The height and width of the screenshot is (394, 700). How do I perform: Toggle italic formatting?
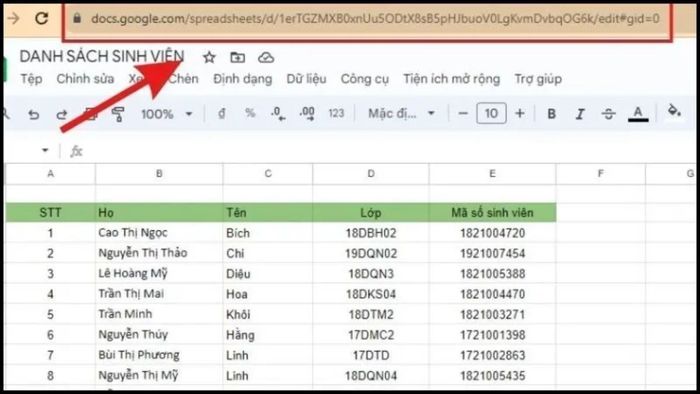coord(579,114)
